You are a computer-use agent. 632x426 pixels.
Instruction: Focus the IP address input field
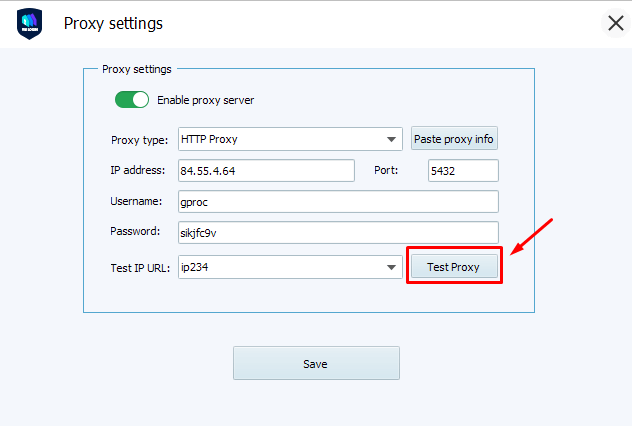[x=266, y=171]
